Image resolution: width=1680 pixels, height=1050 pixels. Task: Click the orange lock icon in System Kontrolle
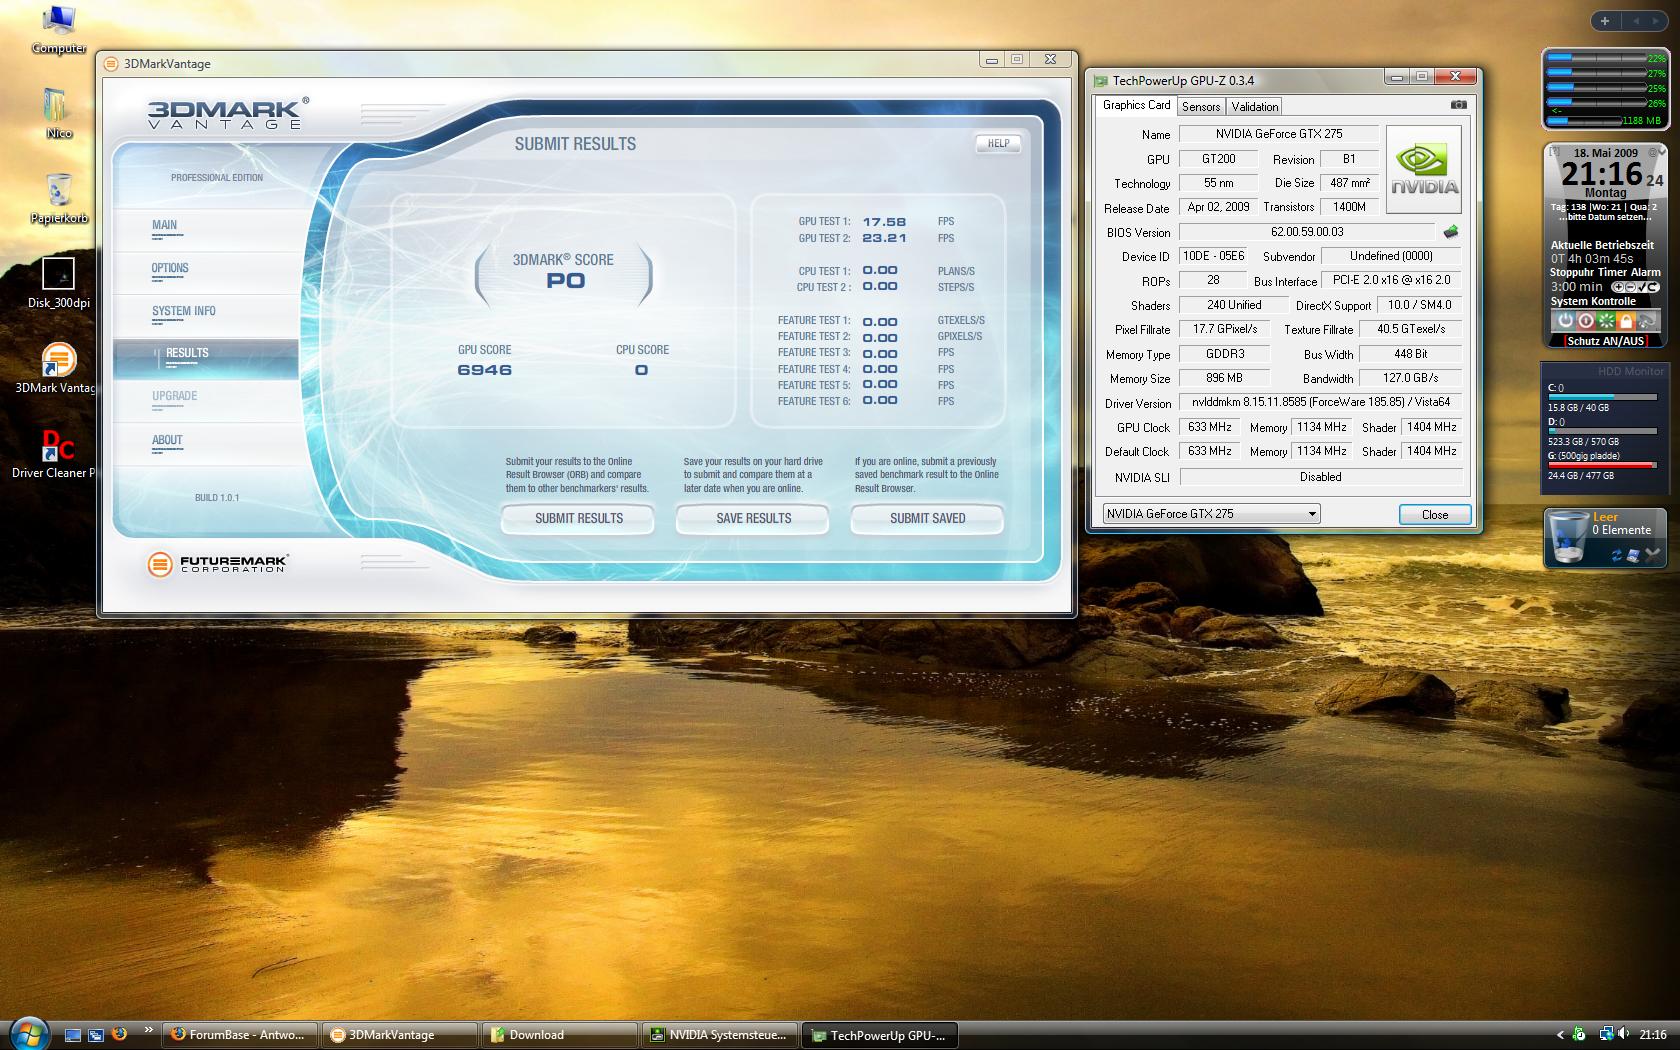click(1626, 321)
